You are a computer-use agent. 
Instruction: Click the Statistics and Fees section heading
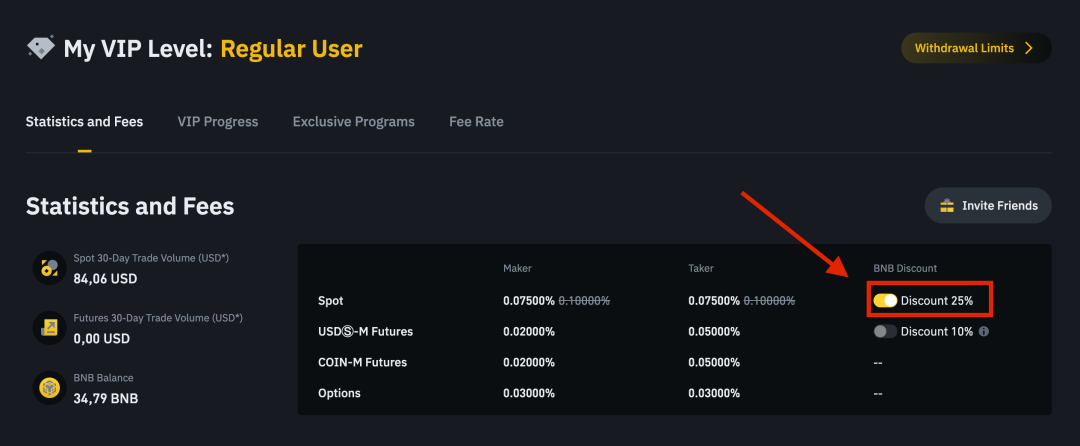(x=130, y=206)
